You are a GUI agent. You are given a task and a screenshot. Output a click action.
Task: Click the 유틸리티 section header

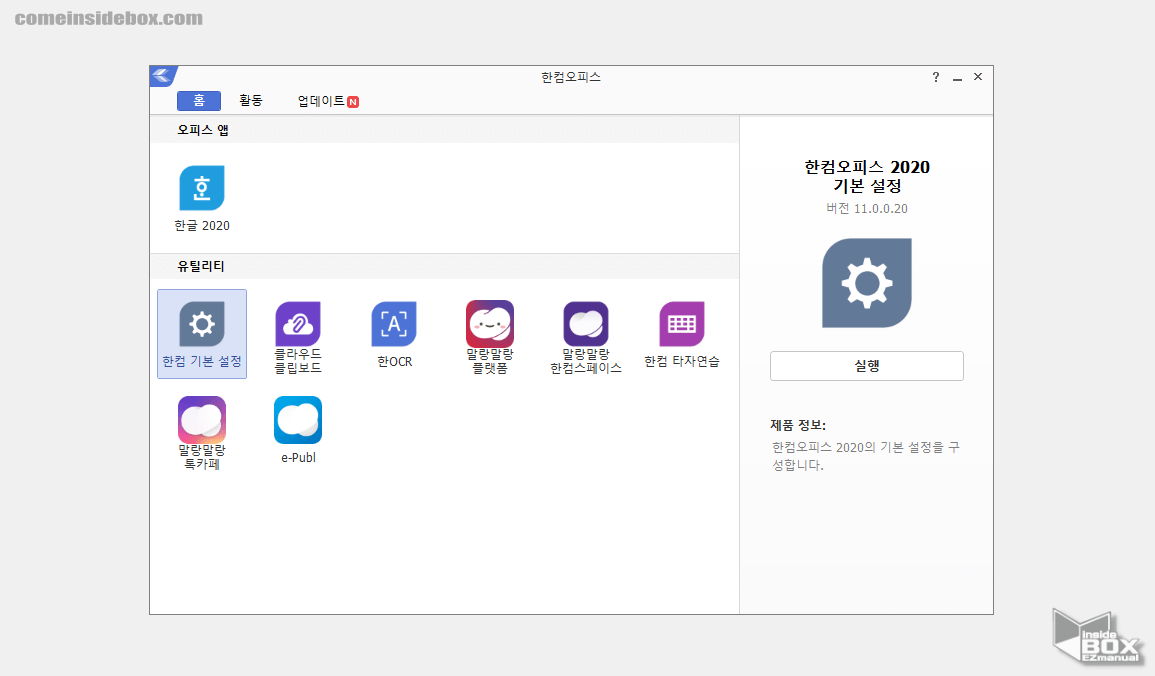[200, 267]
